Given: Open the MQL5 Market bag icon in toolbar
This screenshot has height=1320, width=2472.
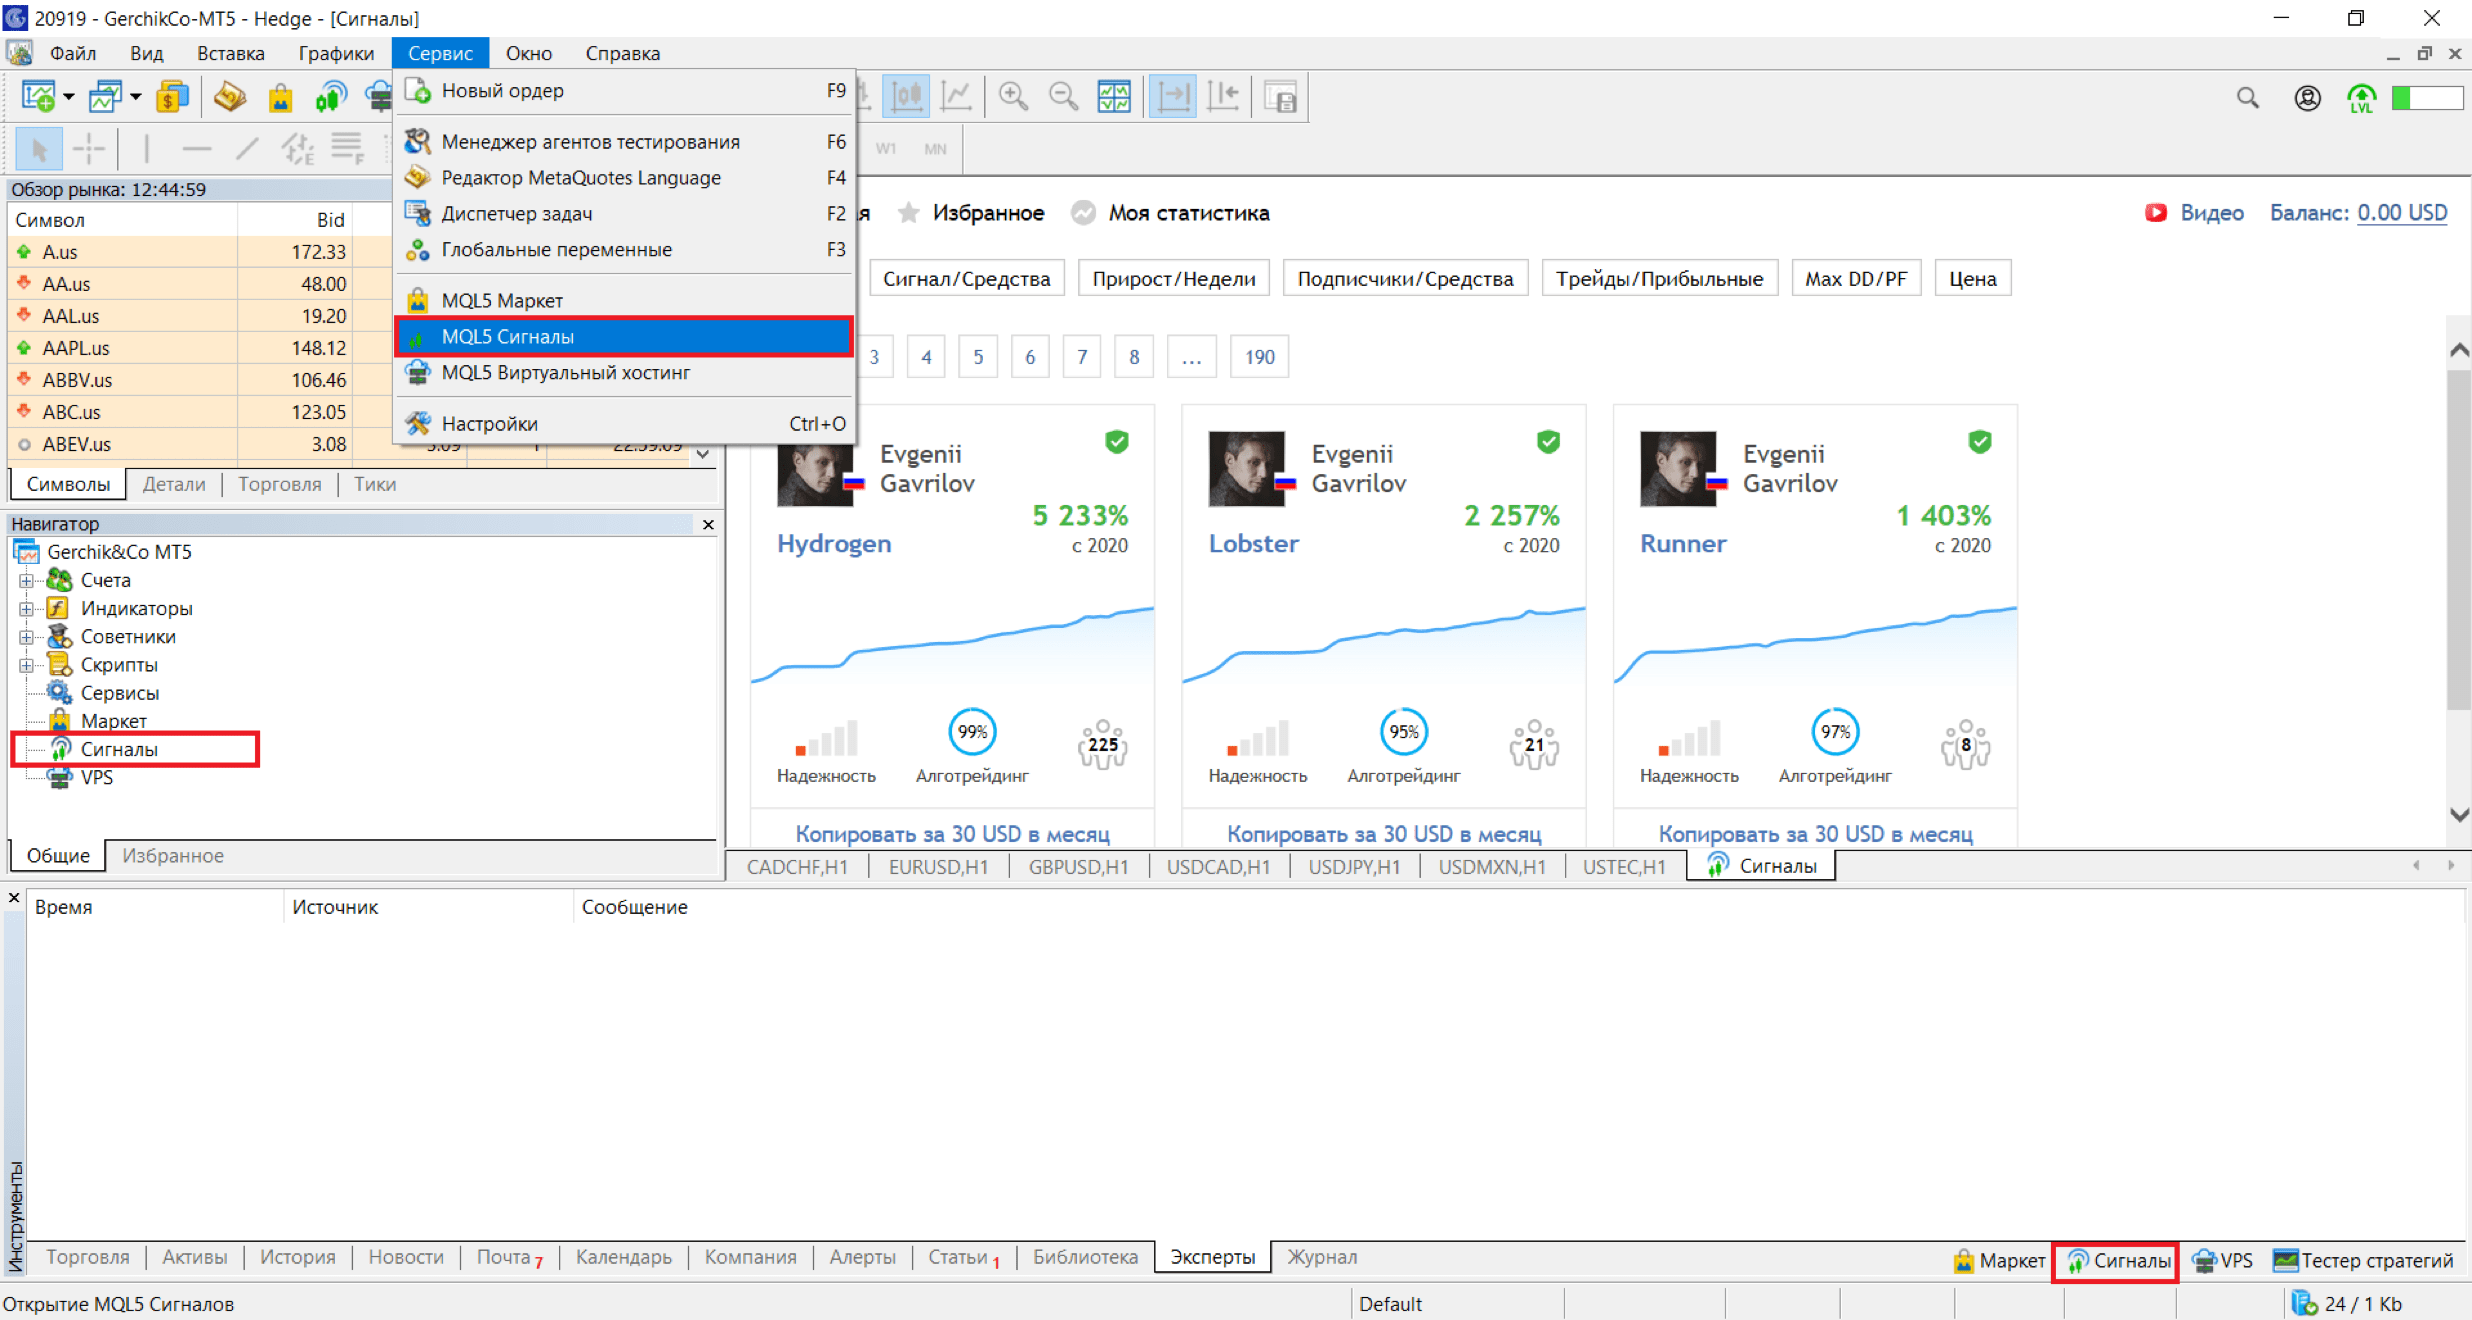Looking at the screenshot, I should click(280, 97).
